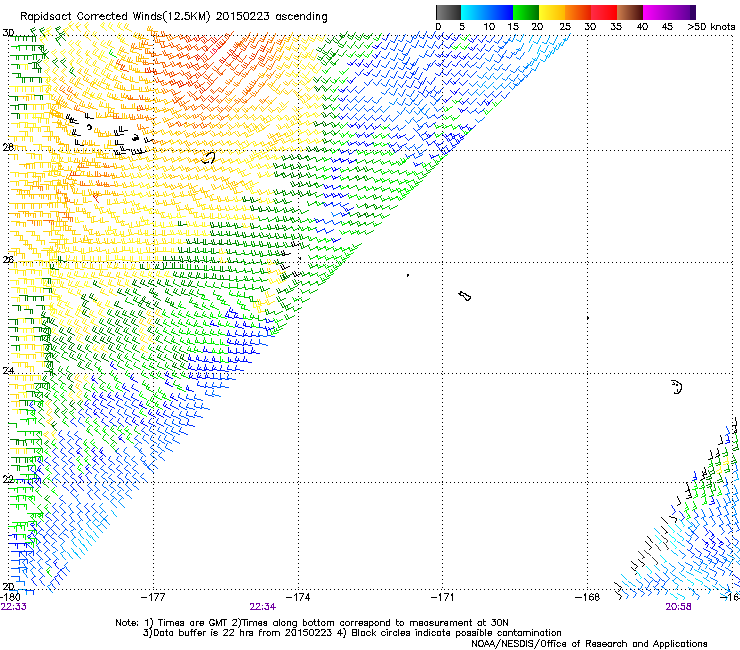
Task: Click the longitude label '-174'
Action: pyautogui.click(x=298, y=597)
